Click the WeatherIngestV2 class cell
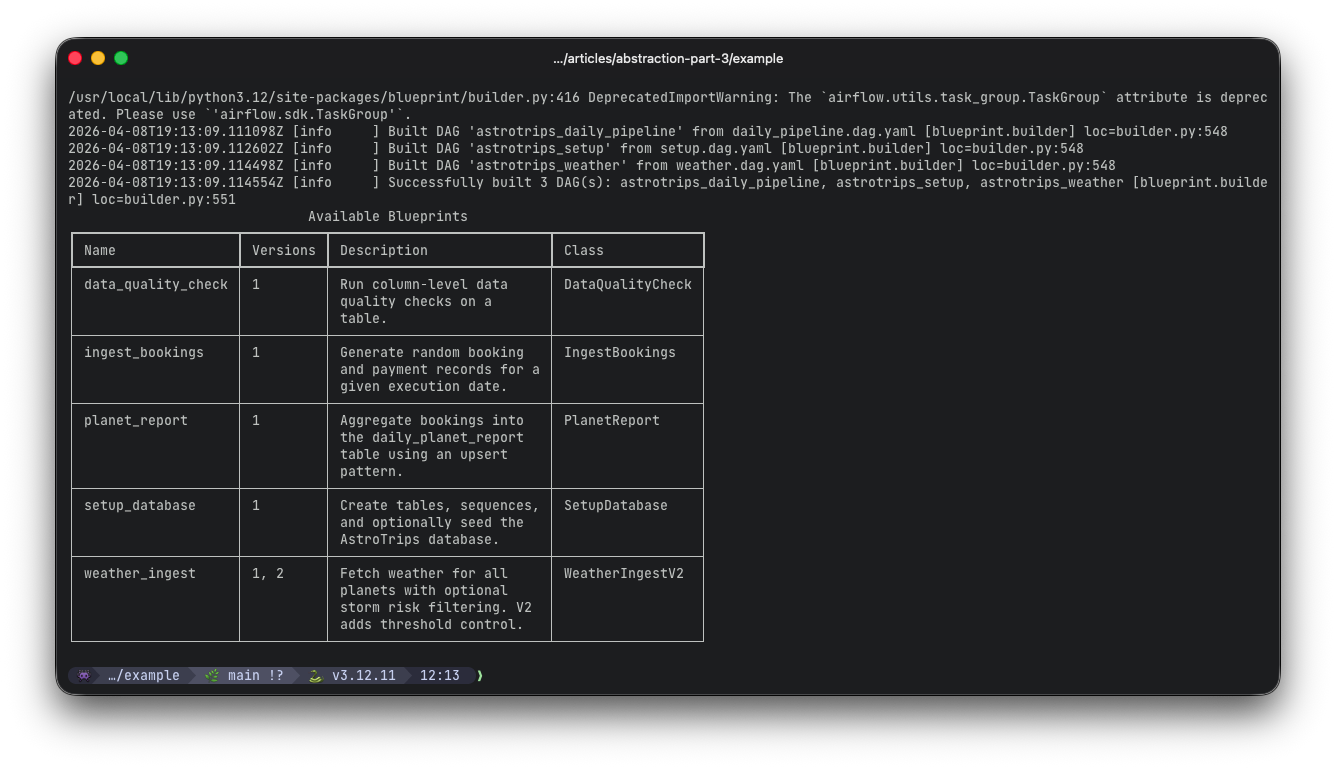 pos(623,574)
